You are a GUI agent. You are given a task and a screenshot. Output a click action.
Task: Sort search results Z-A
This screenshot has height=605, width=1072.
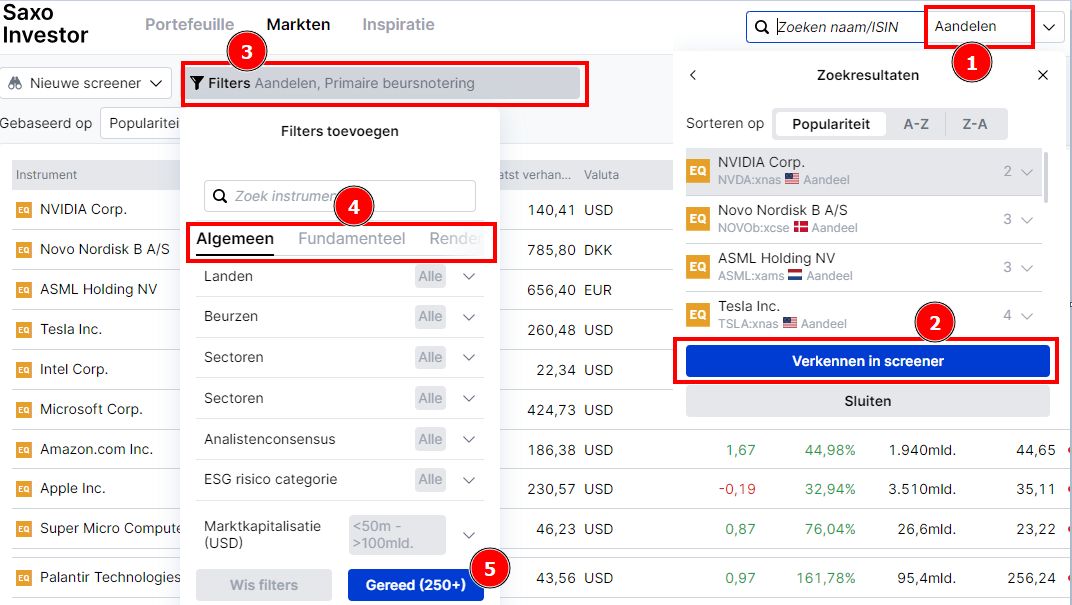click(x=975, y=124)
